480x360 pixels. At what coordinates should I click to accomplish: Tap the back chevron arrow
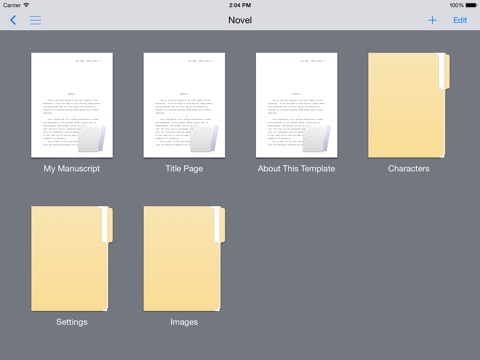(13, 20)
